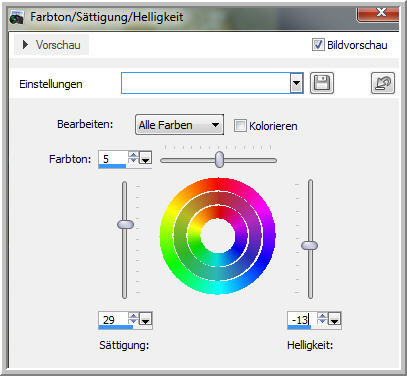Click the Farbton input field showing 5
This screenshot has width=407, height=376.
coord(113,159)
